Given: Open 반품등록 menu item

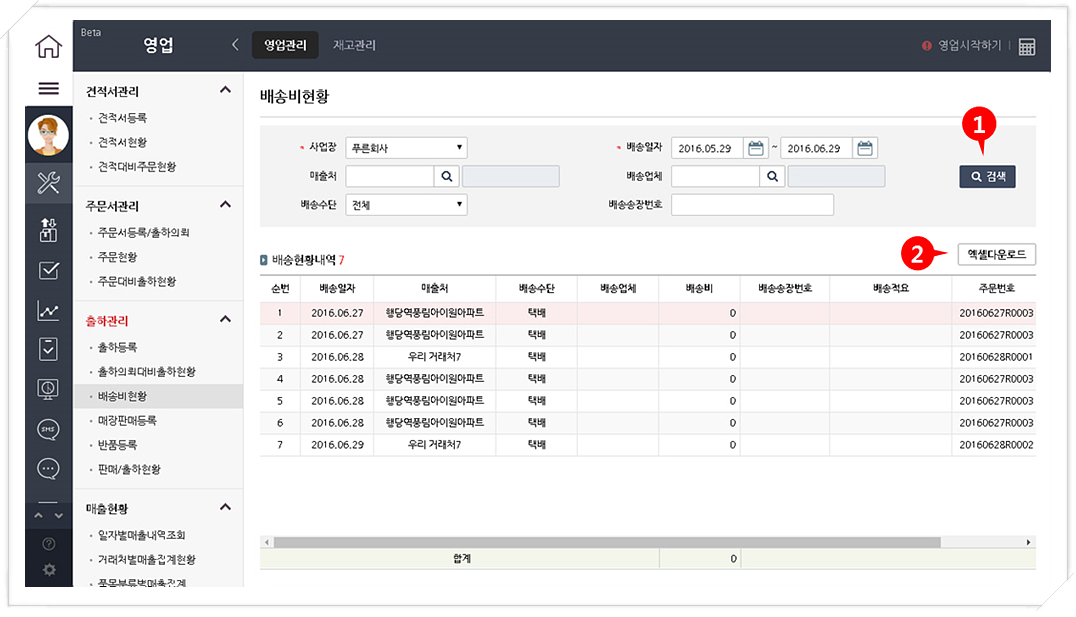Looking at the screenshot, I should pyautogui.click(x=117, y=445).
